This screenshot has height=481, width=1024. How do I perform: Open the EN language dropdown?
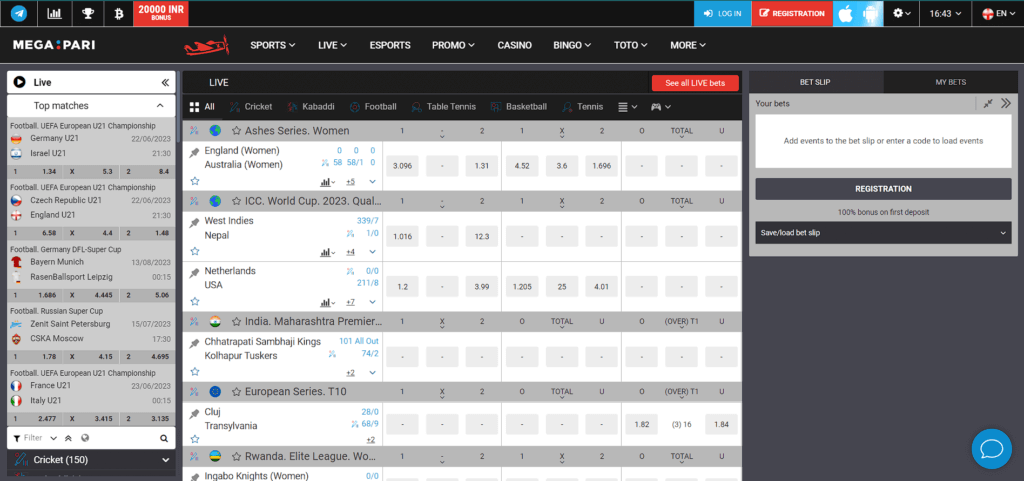coord(993,13)
